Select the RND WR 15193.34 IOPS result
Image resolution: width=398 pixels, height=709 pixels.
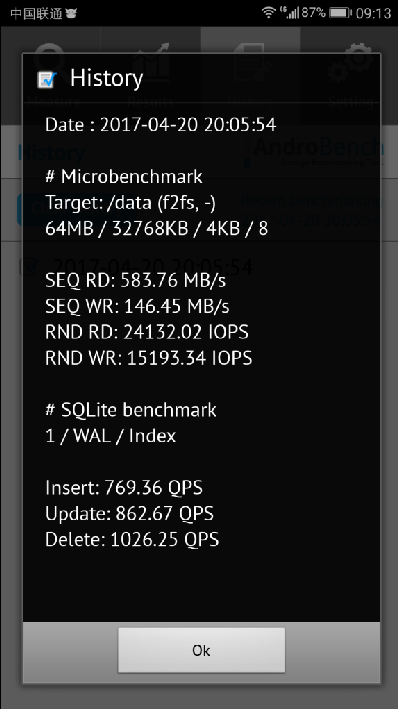(148, 358)
